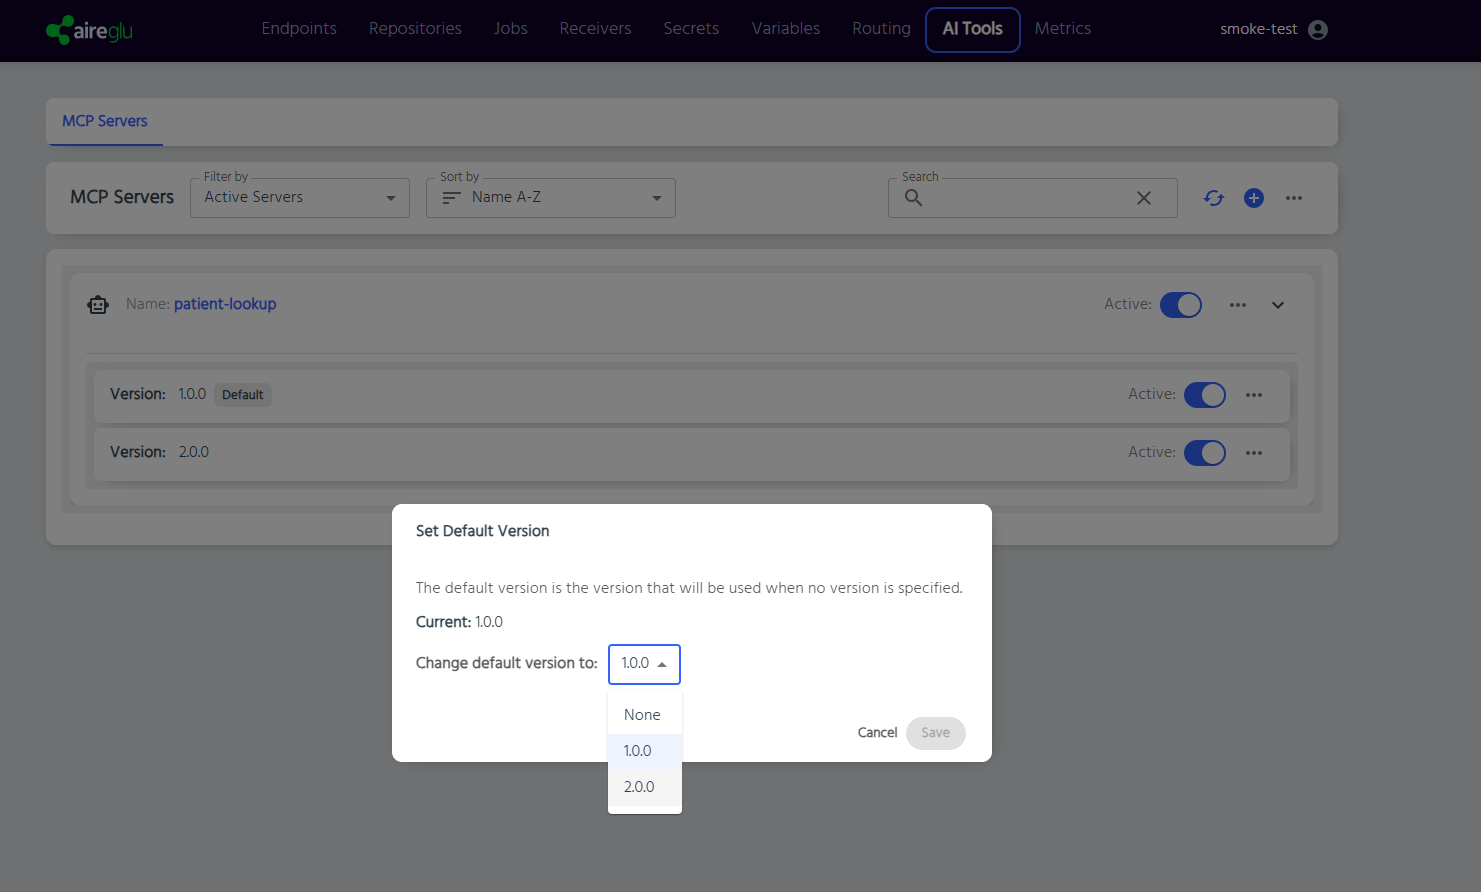Click the refresh MCP servers icon

(x=1213, y=198)
